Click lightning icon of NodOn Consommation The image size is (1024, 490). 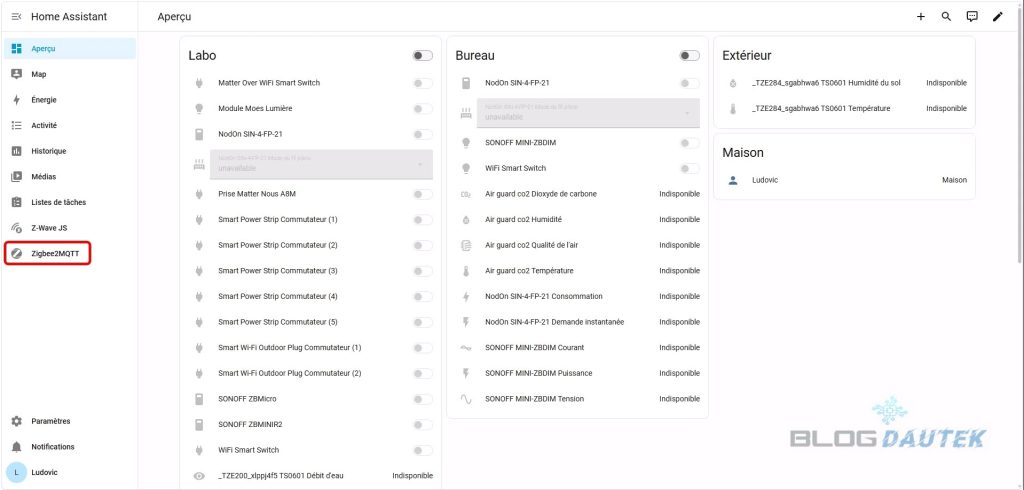pyautogui.click(x=466, y=297)
